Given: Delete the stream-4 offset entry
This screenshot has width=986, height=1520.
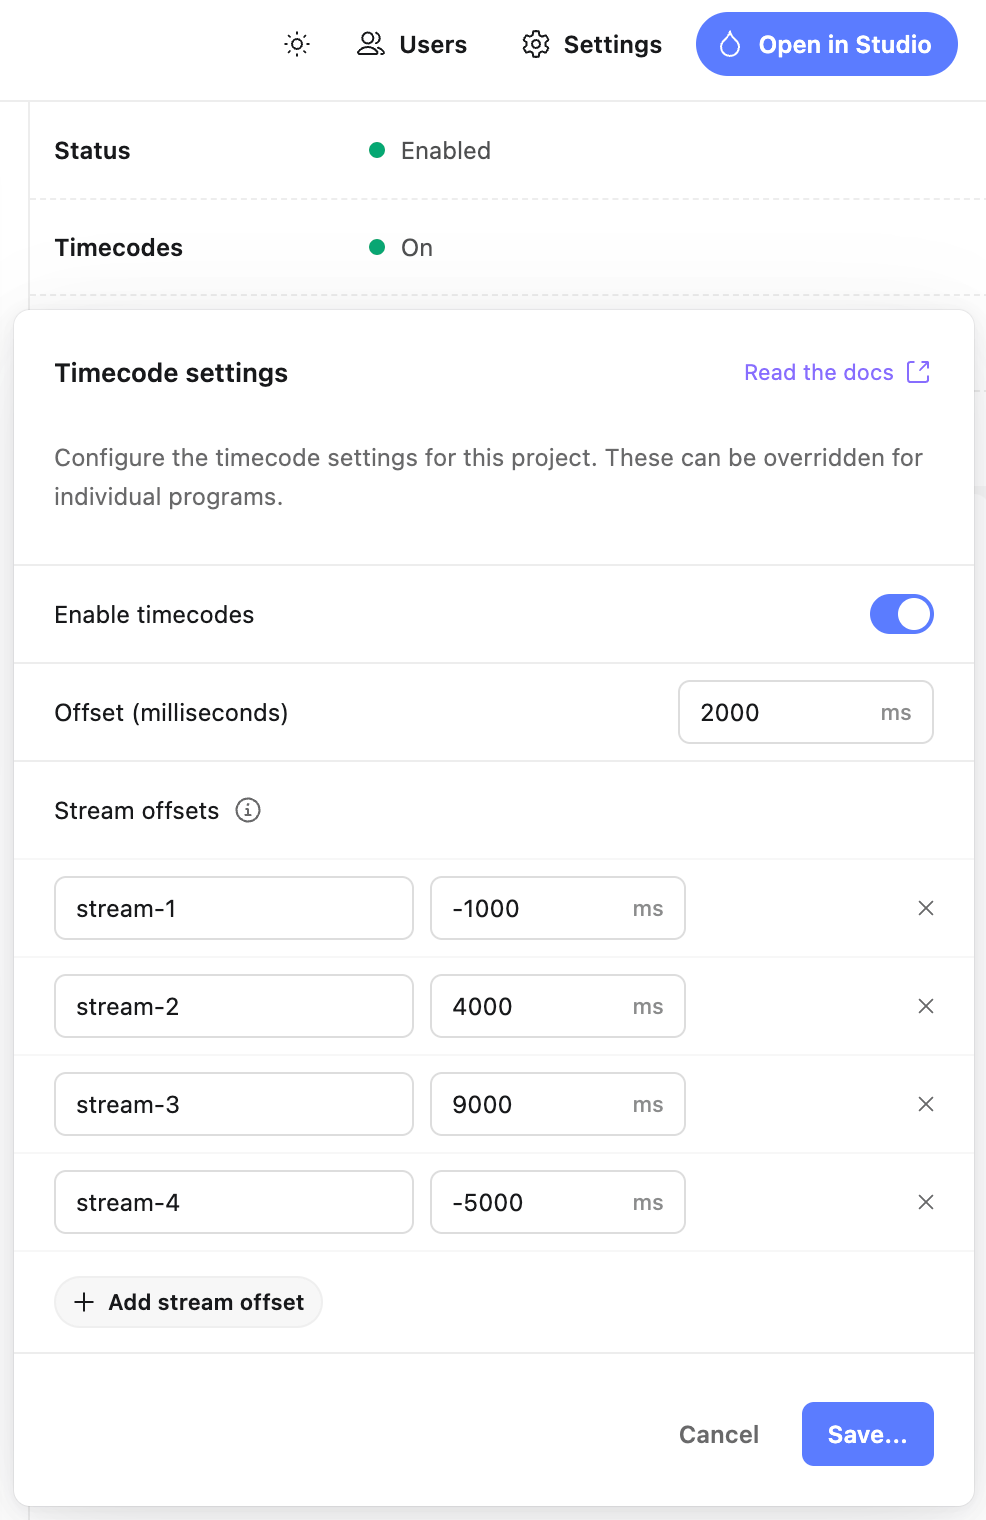Looking at the screenshot, I should 926,1202.
